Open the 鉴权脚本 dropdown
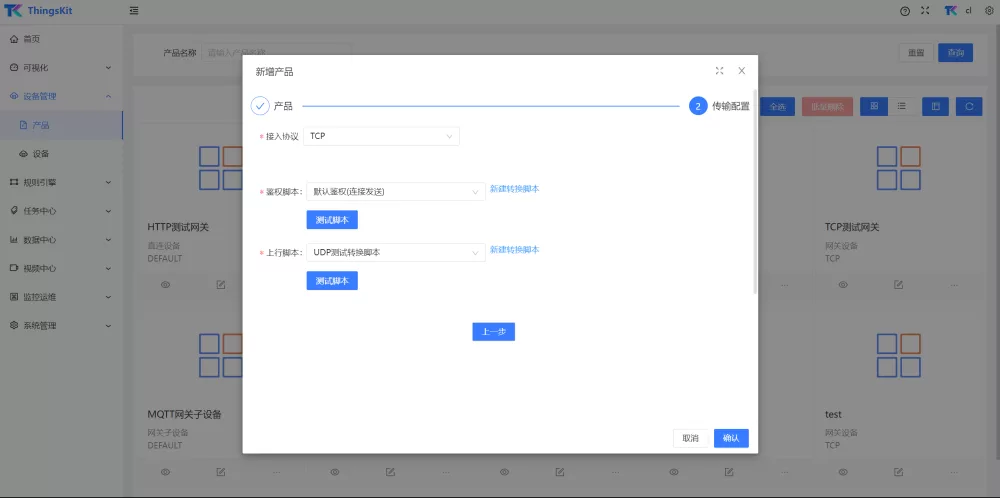This screenshot has height=498, width=1000. [395, 191]
